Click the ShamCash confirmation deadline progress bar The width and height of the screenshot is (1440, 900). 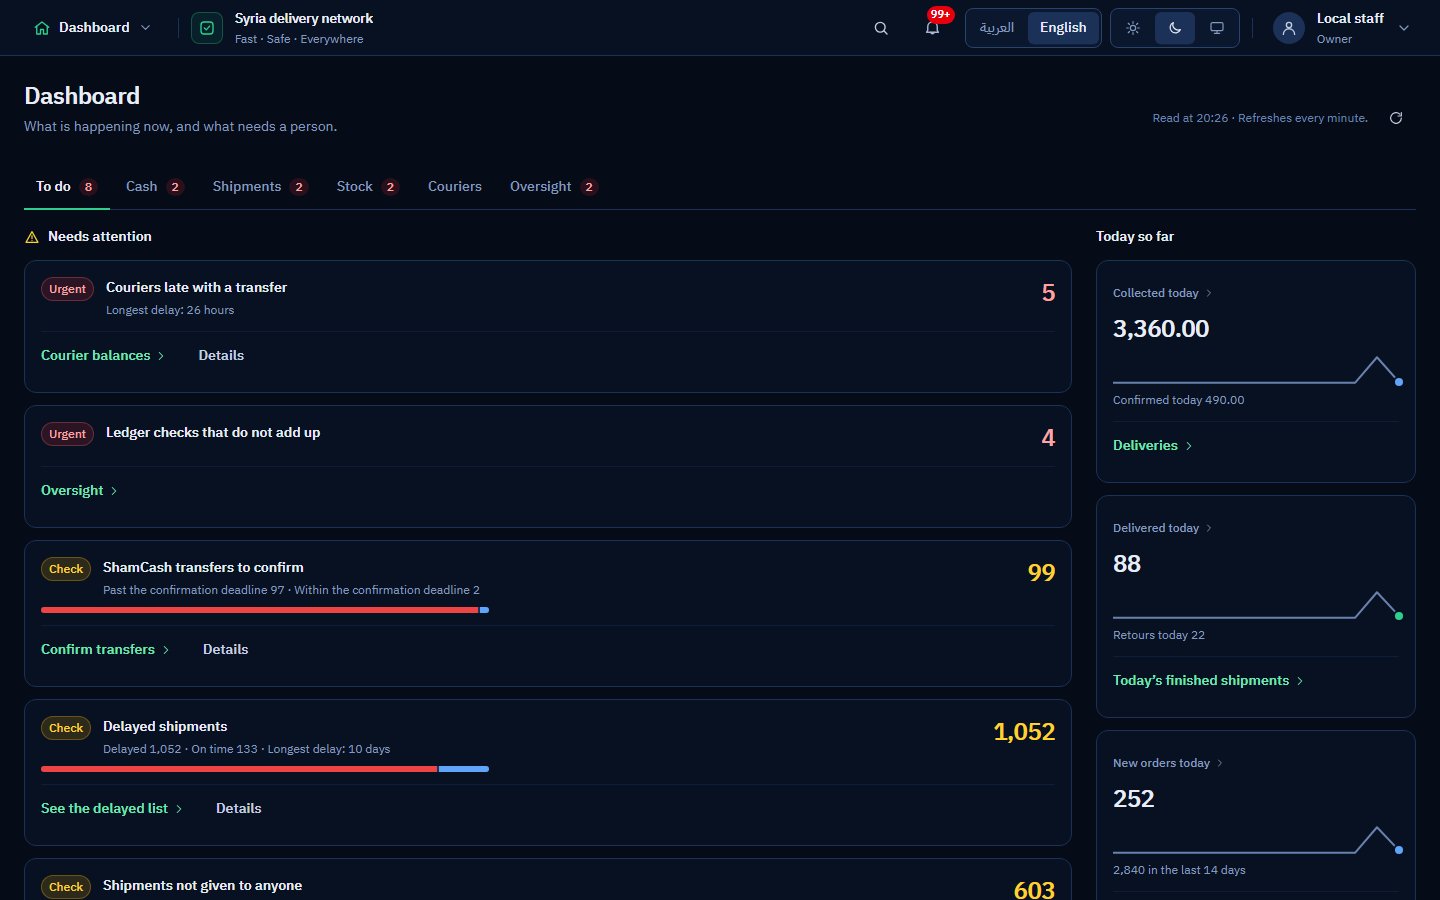point(265,610)
